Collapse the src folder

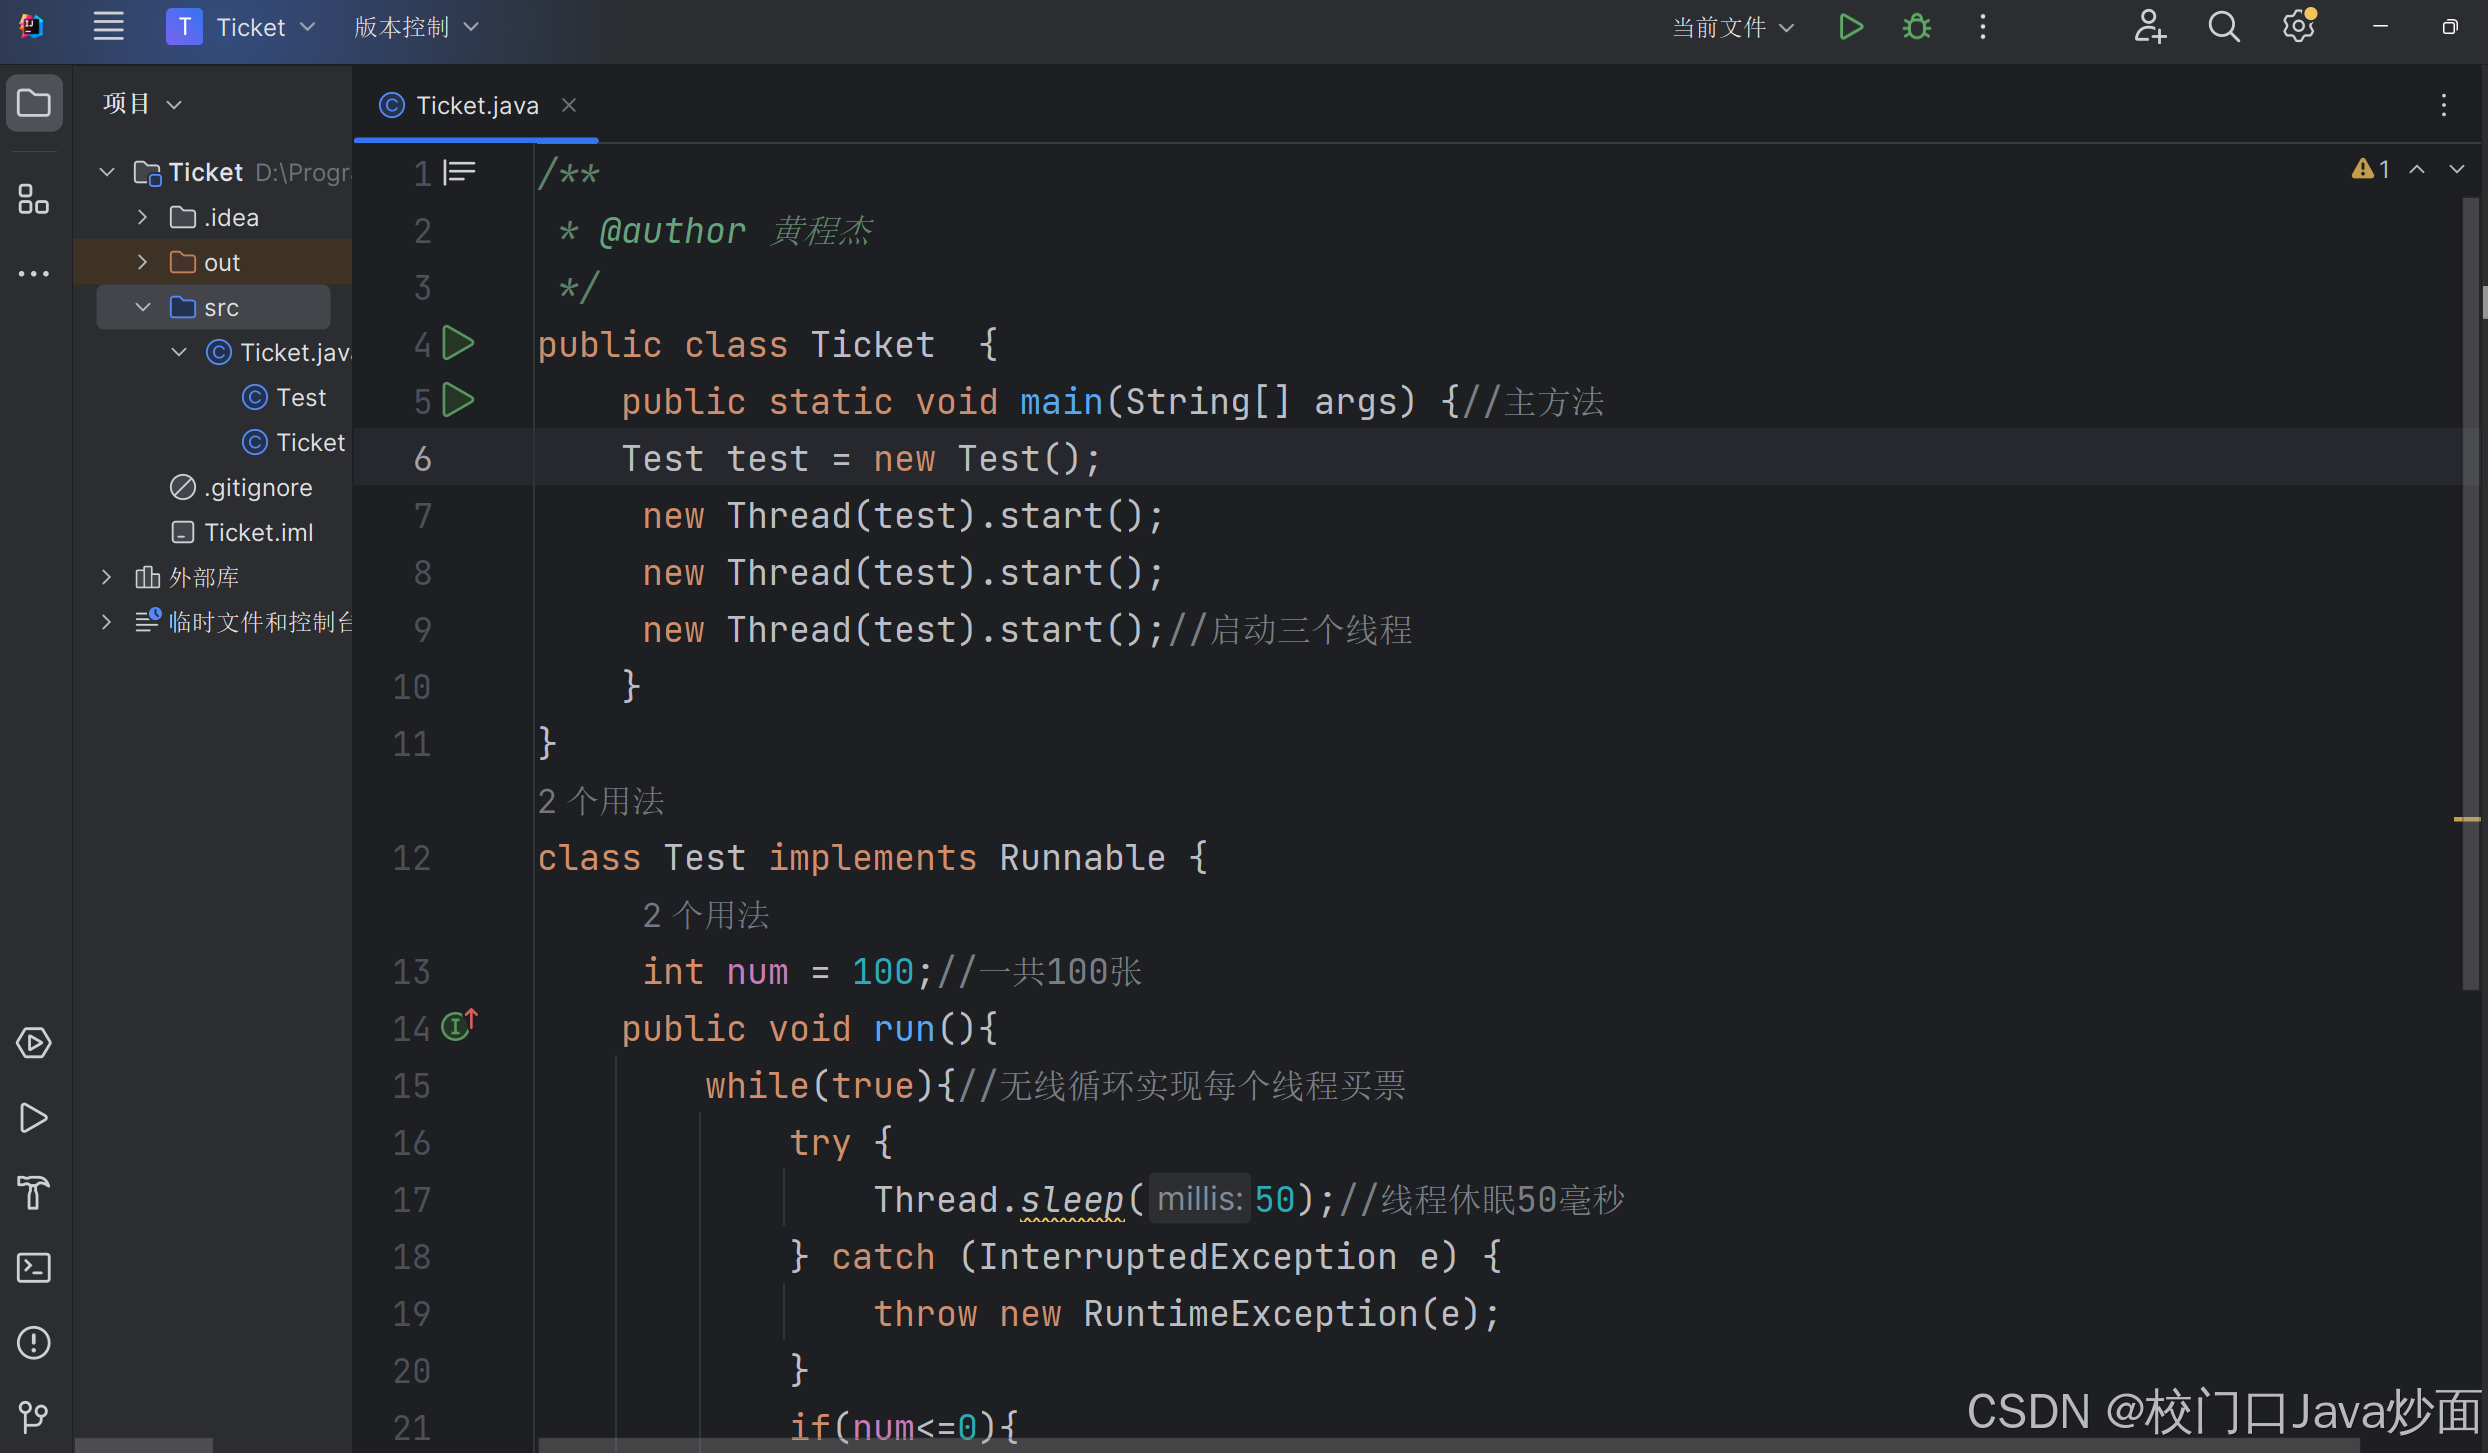[x=142, y=307]
